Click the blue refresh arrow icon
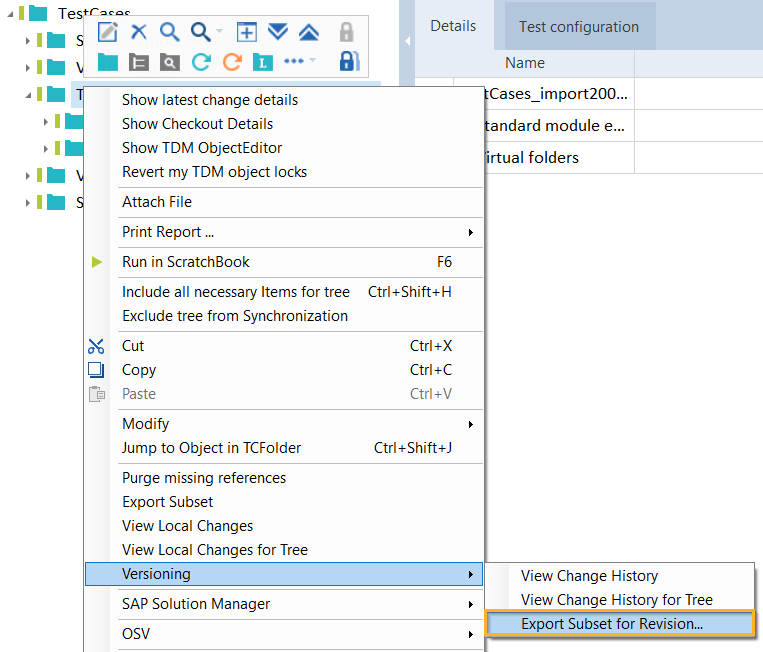This screenshot has width=763, height=652. pos(201,62)
